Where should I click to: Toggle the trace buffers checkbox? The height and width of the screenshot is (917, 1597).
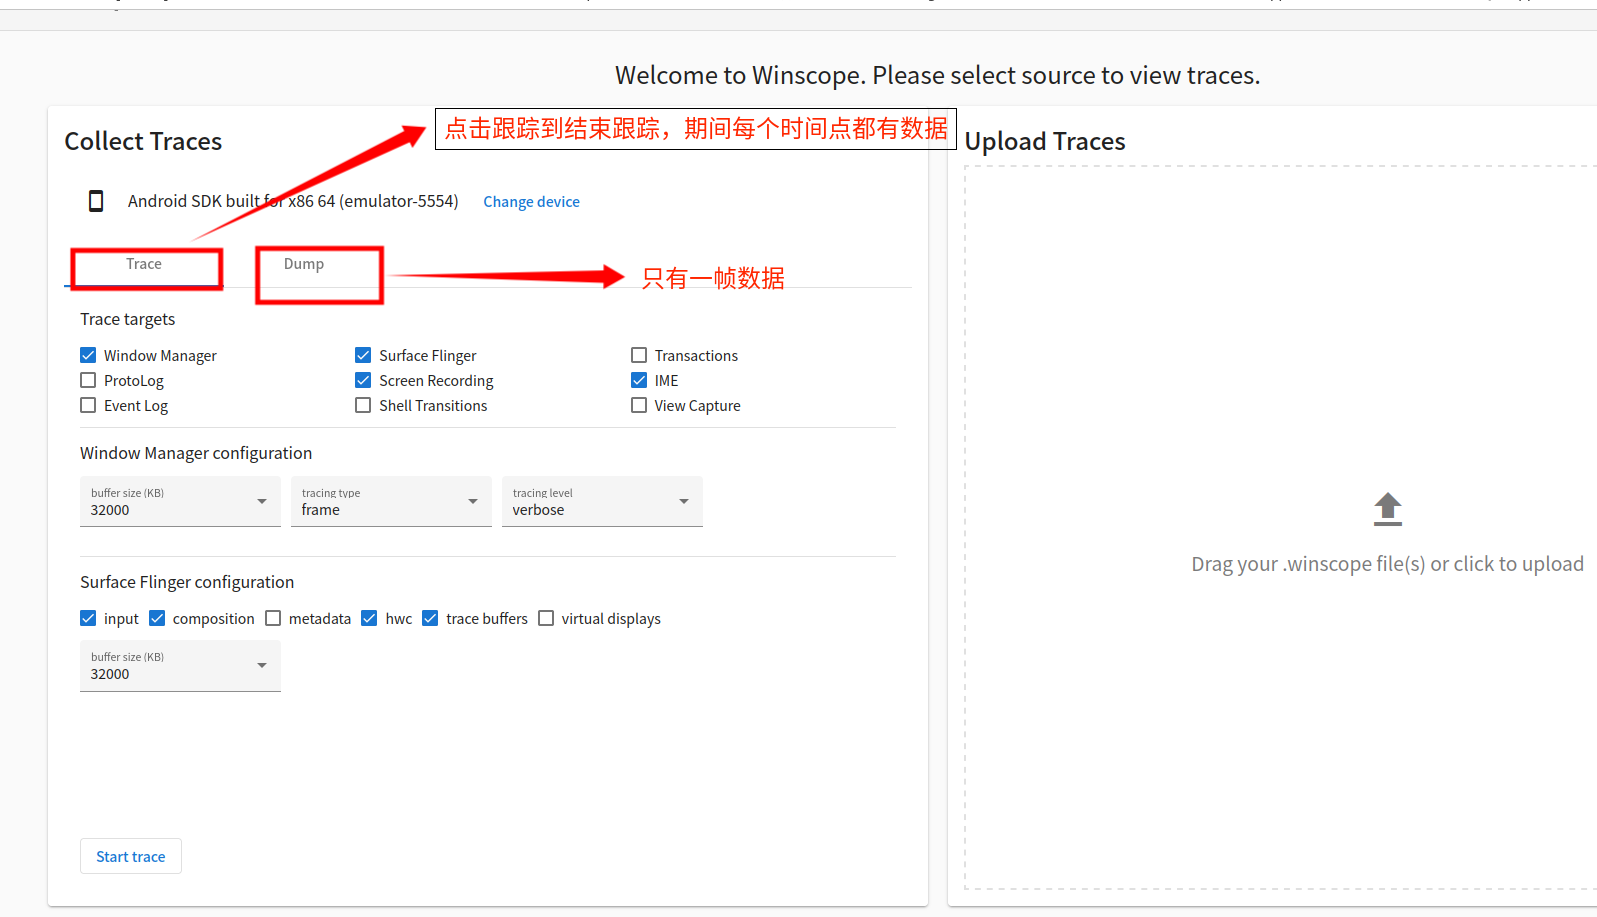(x=430, y=618)
